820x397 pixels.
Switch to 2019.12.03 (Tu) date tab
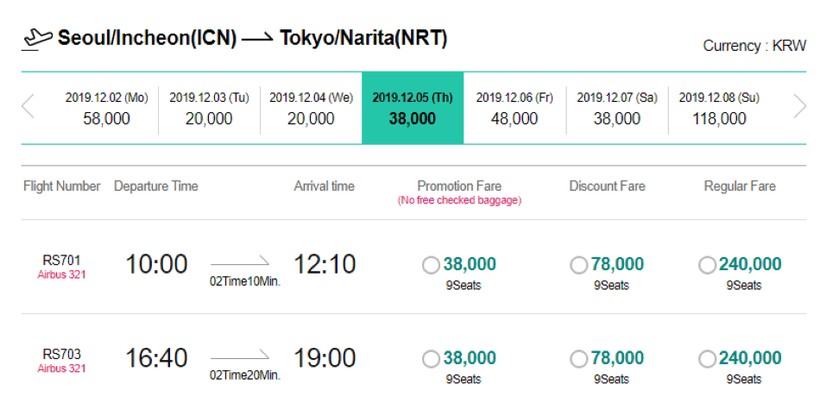[x=209, y=108]
